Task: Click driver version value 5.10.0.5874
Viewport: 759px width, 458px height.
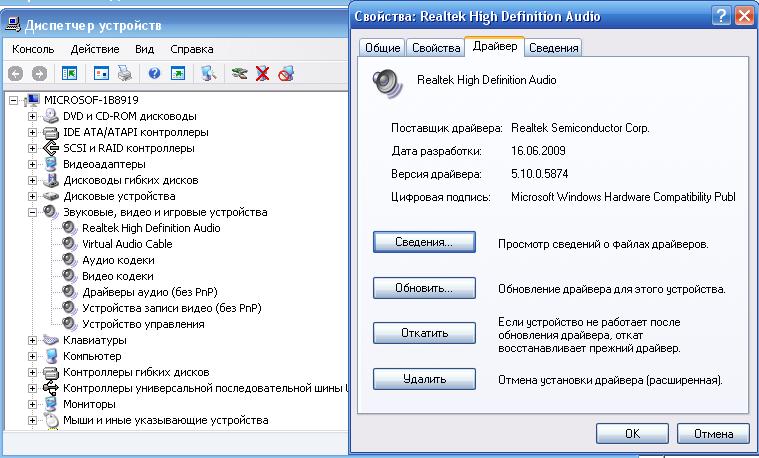Action: click(x=539, y=174)
